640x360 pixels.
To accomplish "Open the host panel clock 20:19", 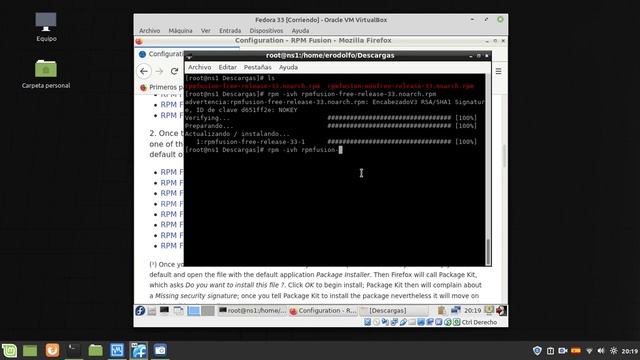I will (630, 351).
